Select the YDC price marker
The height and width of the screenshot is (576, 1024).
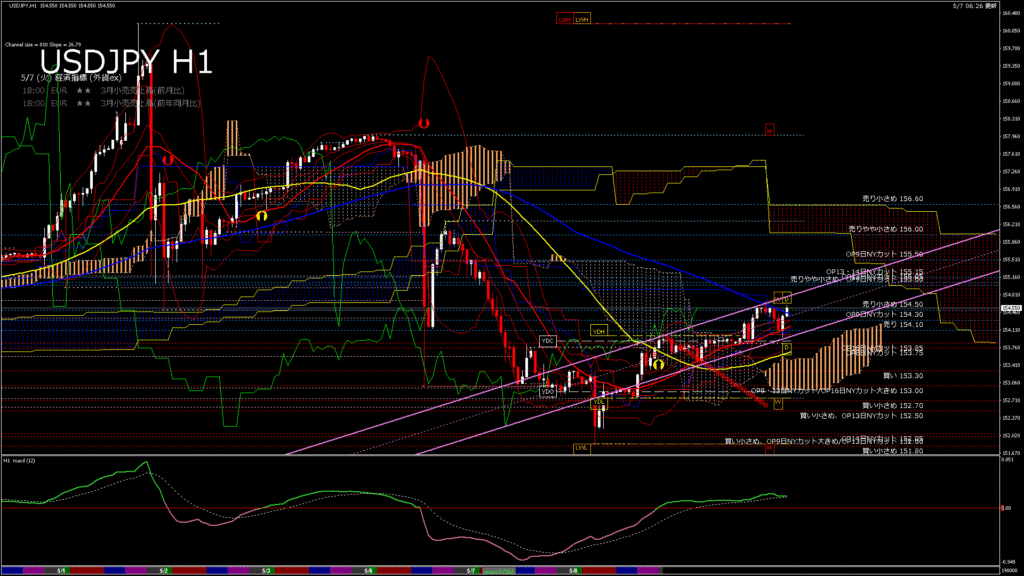[x=547, y=341]
